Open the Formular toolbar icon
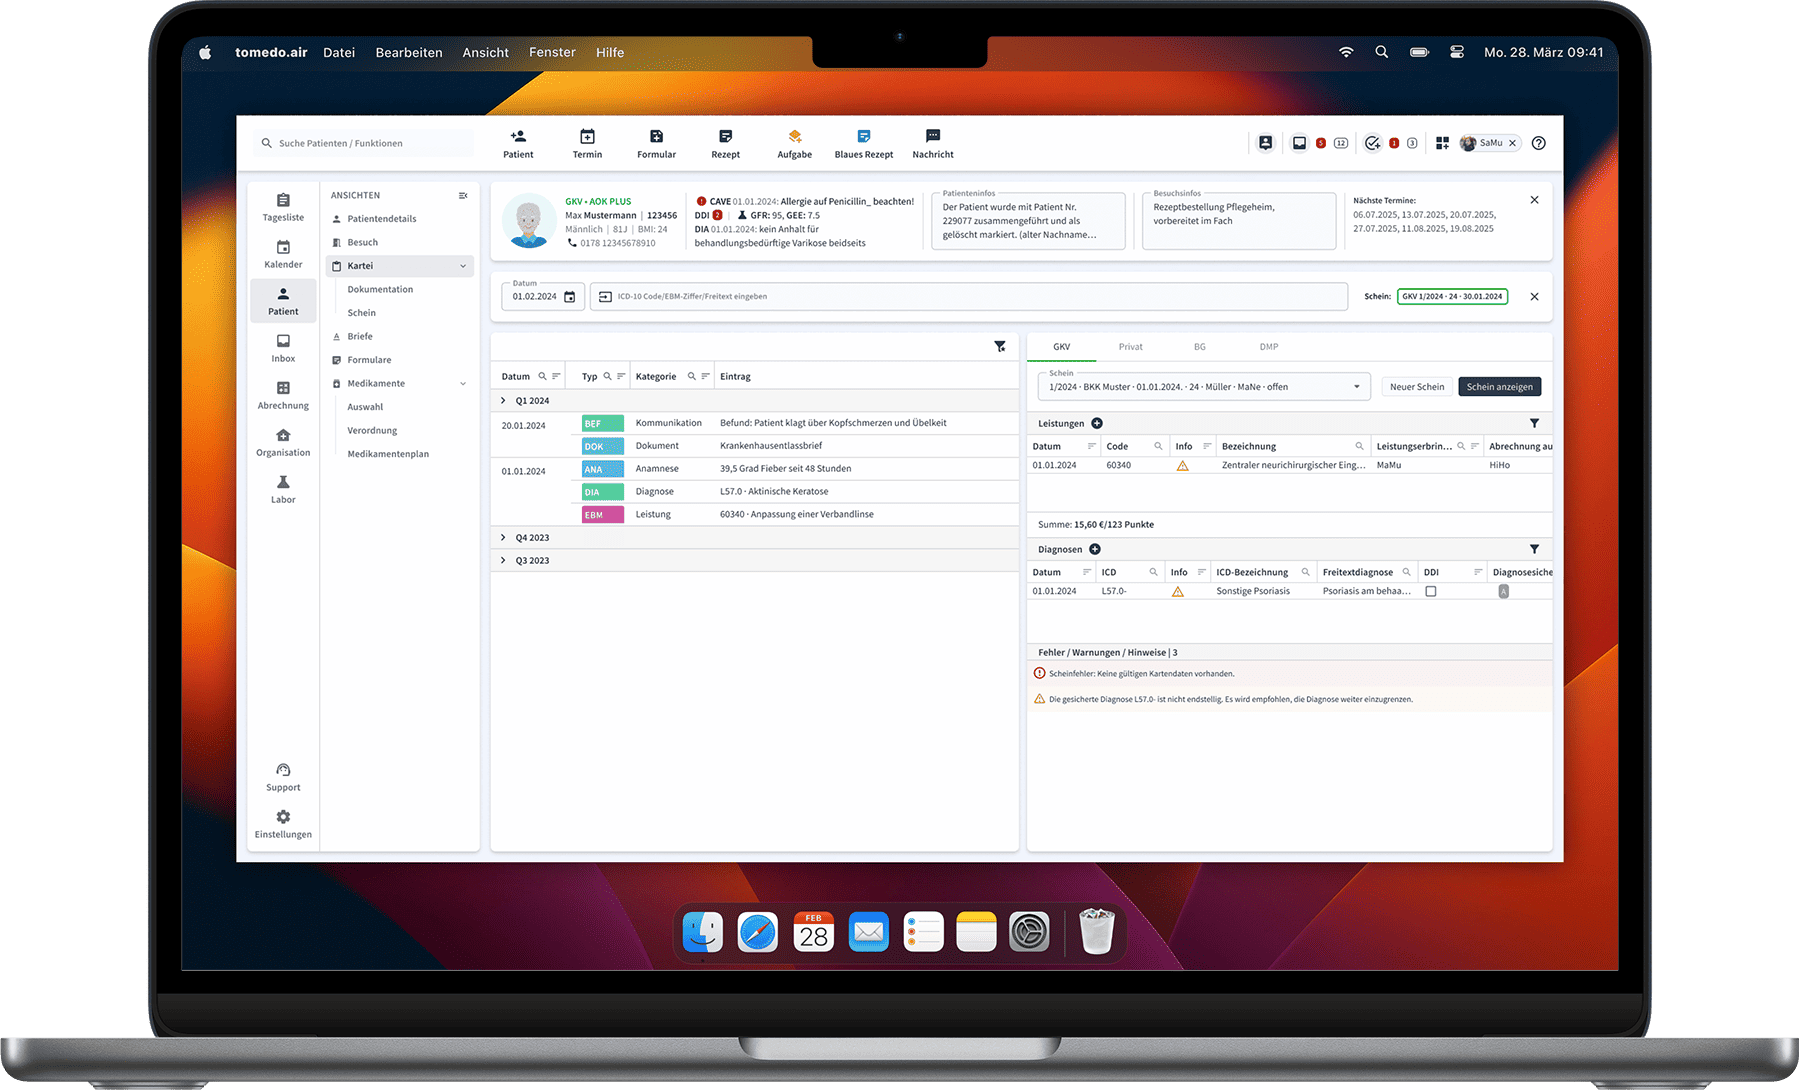Viewport: 1800px width, 1090px height. (656, 144)
